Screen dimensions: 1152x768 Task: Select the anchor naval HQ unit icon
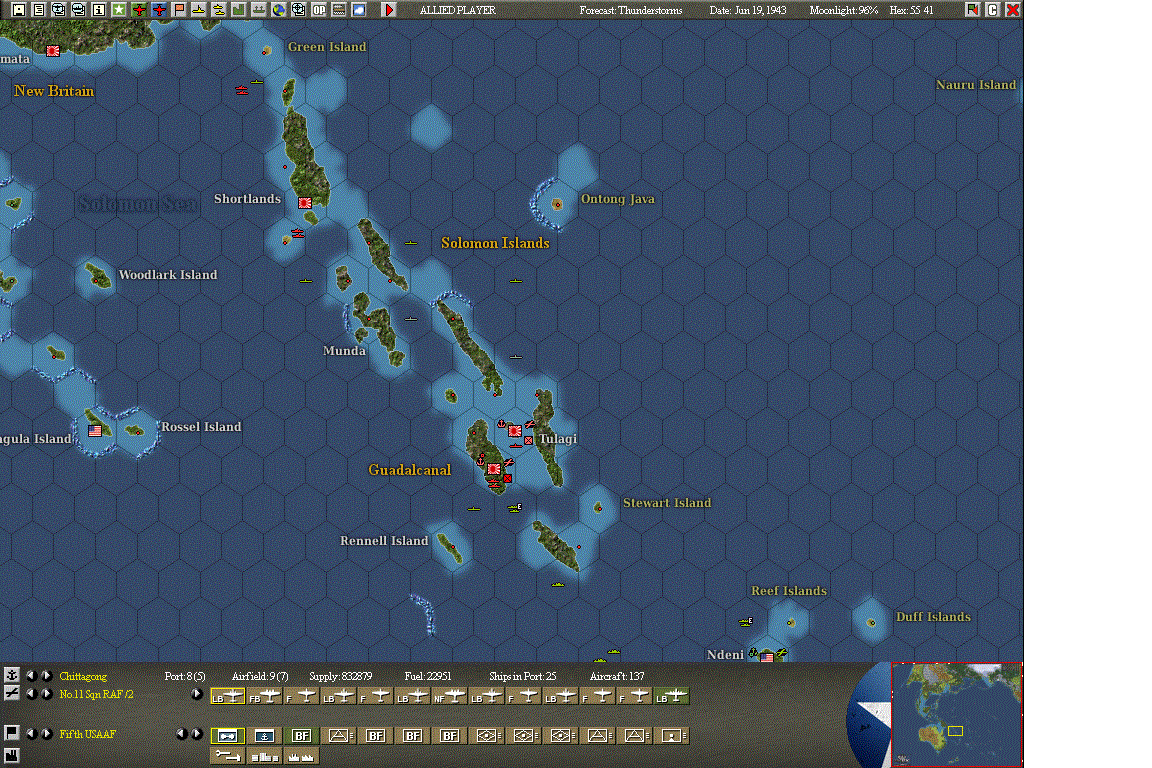(x=264, y=735)
